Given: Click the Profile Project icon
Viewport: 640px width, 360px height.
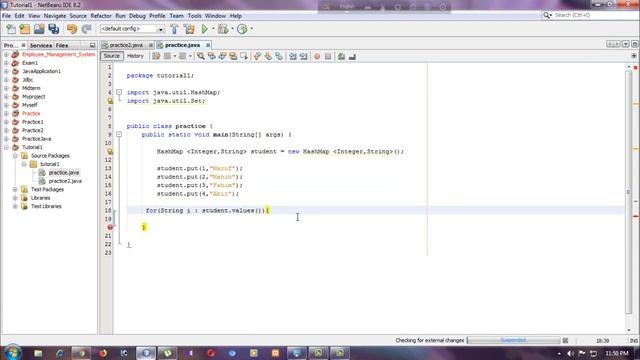Looking at the screenshot, I should [242, 29].
